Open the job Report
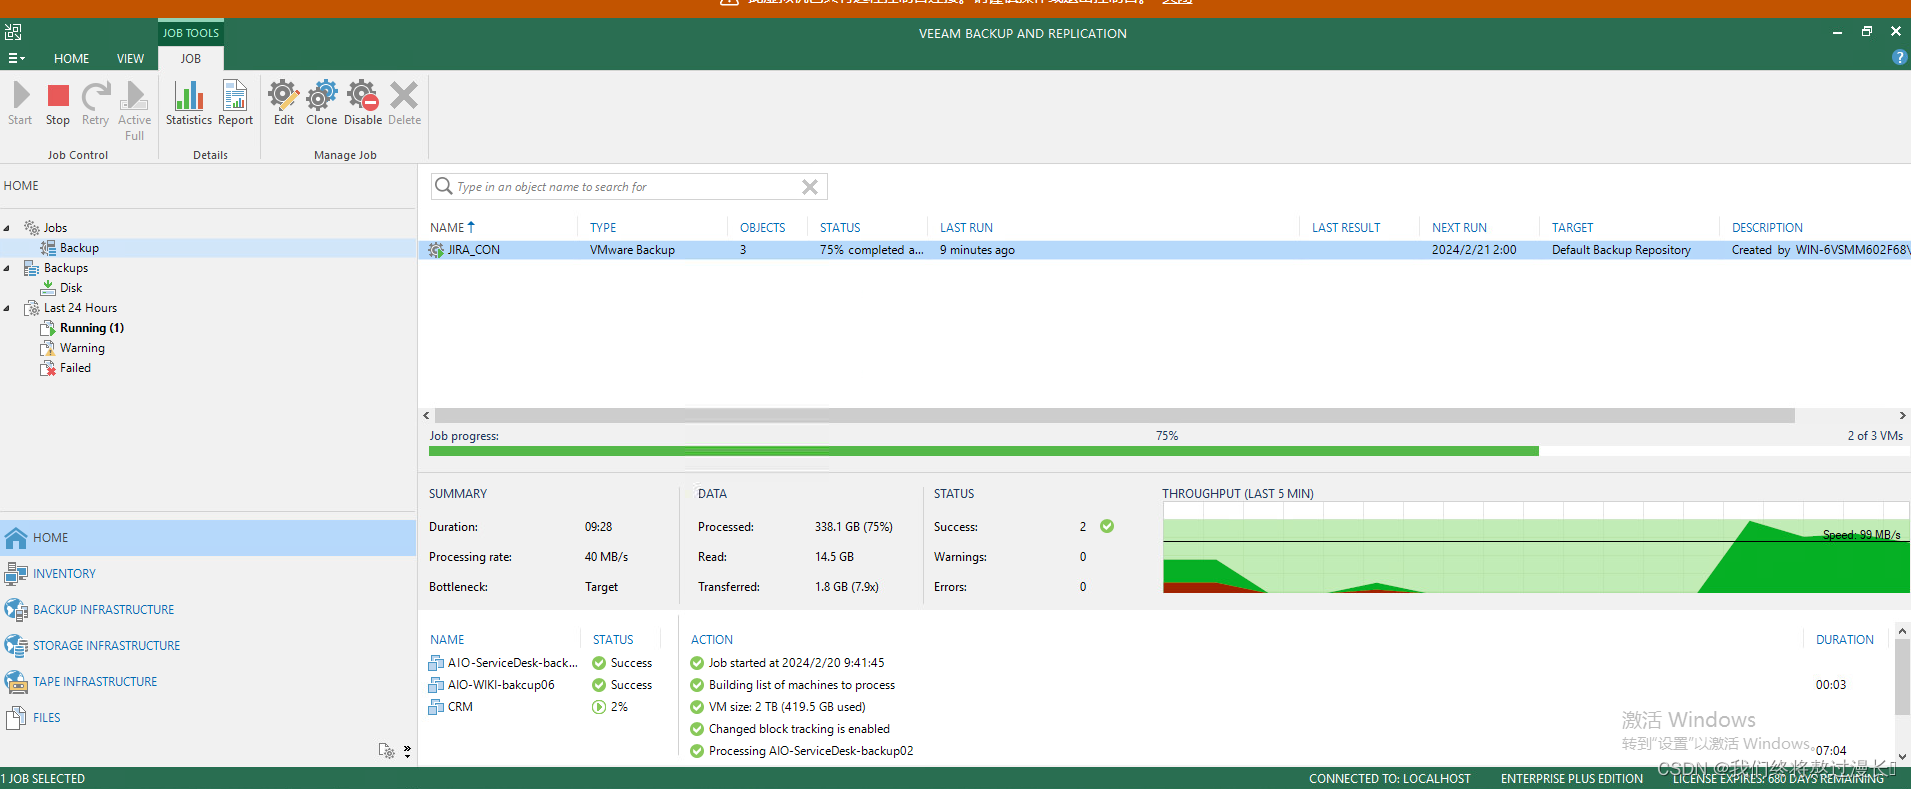Viewport: 1911px width, 789px height. (235, 104)
